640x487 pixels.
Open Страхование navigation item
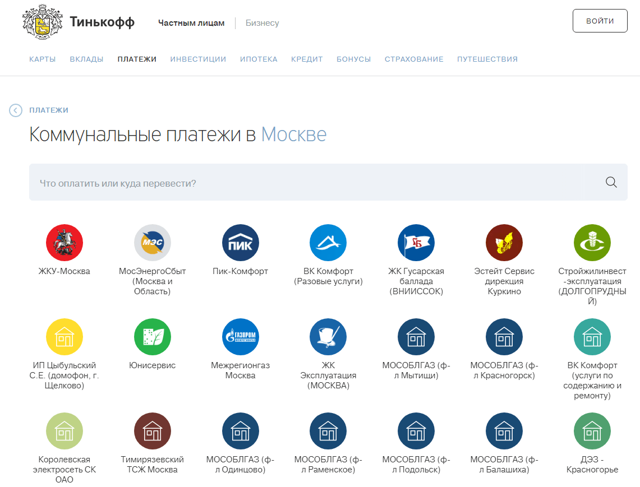pos(414,59)
